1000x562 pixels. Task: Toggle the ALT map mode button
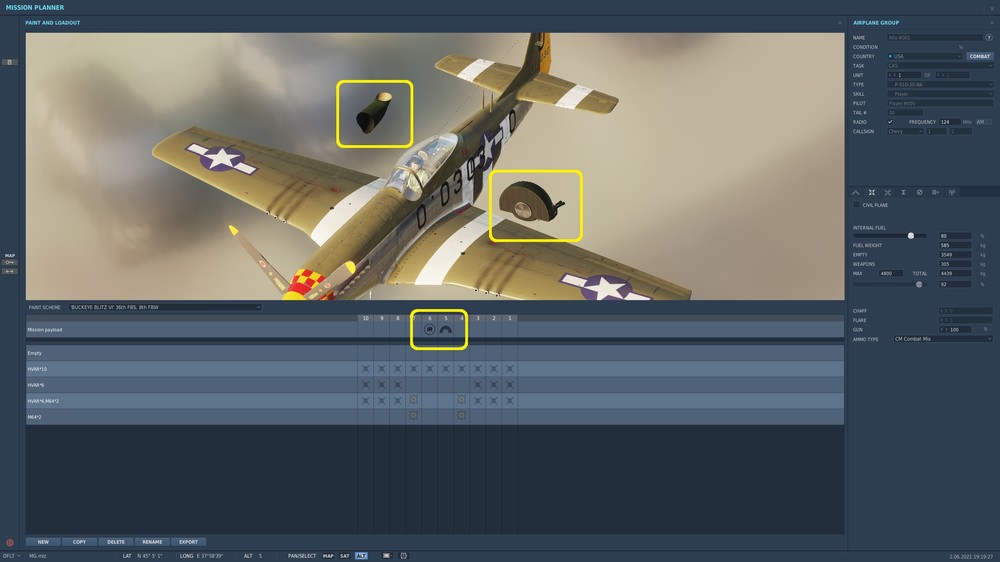click(361, 556)
